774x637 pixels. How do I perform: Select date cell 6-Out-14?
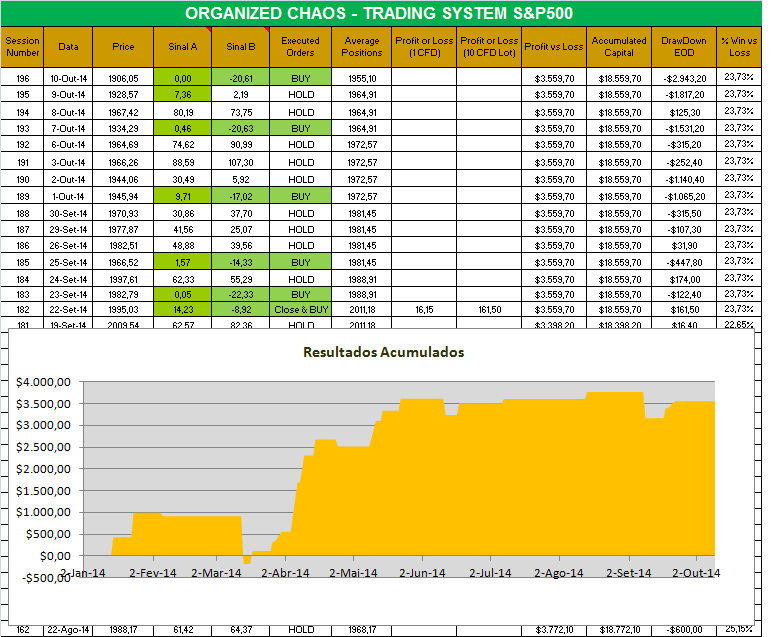click(x=68, y=145)
